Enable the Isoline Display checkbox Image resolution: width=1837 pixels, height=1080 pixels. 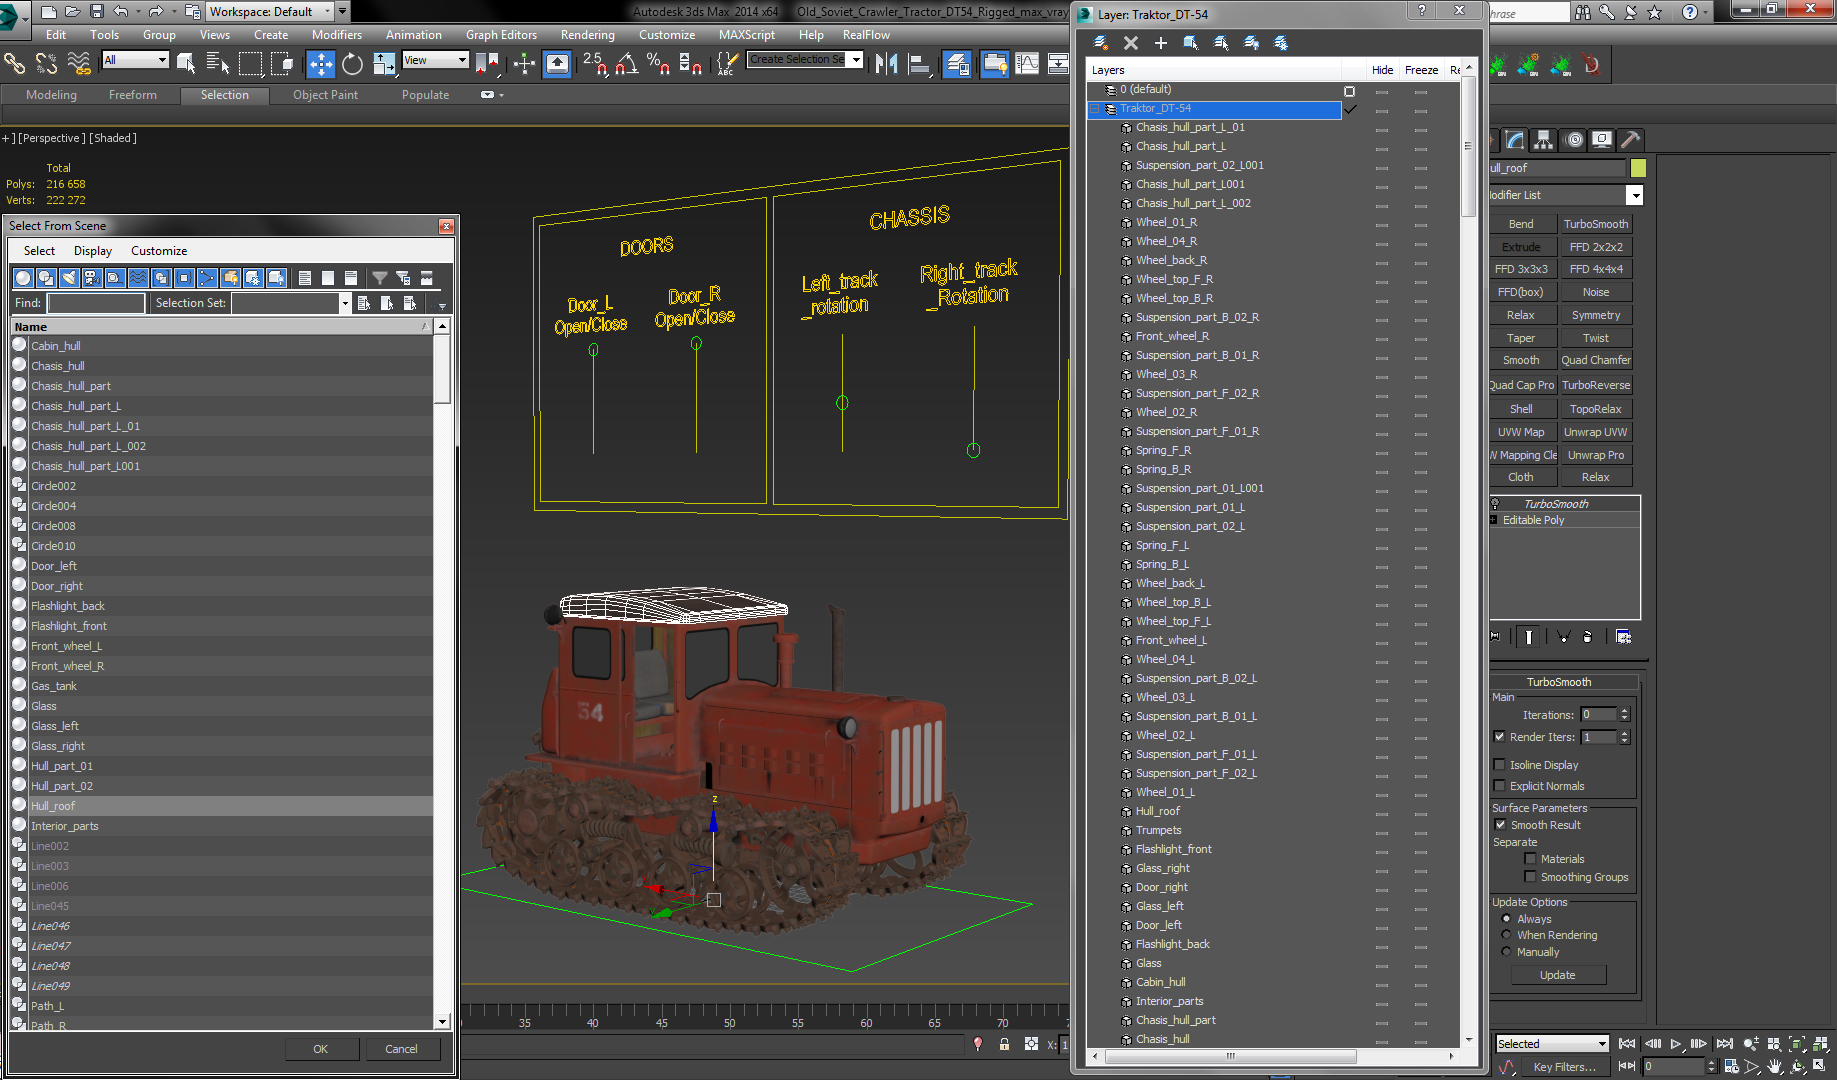tap(1500, 764)
